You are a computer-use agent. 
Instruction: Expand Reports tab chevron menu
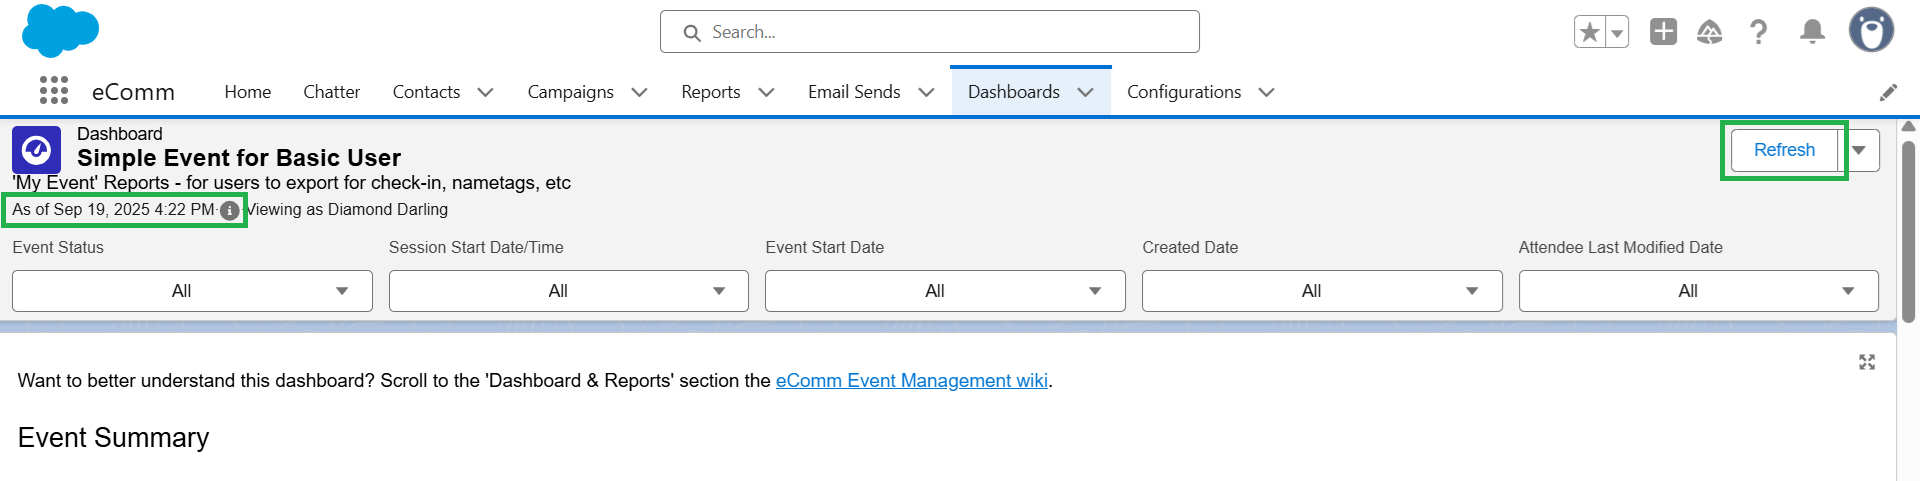click(766, 92)
